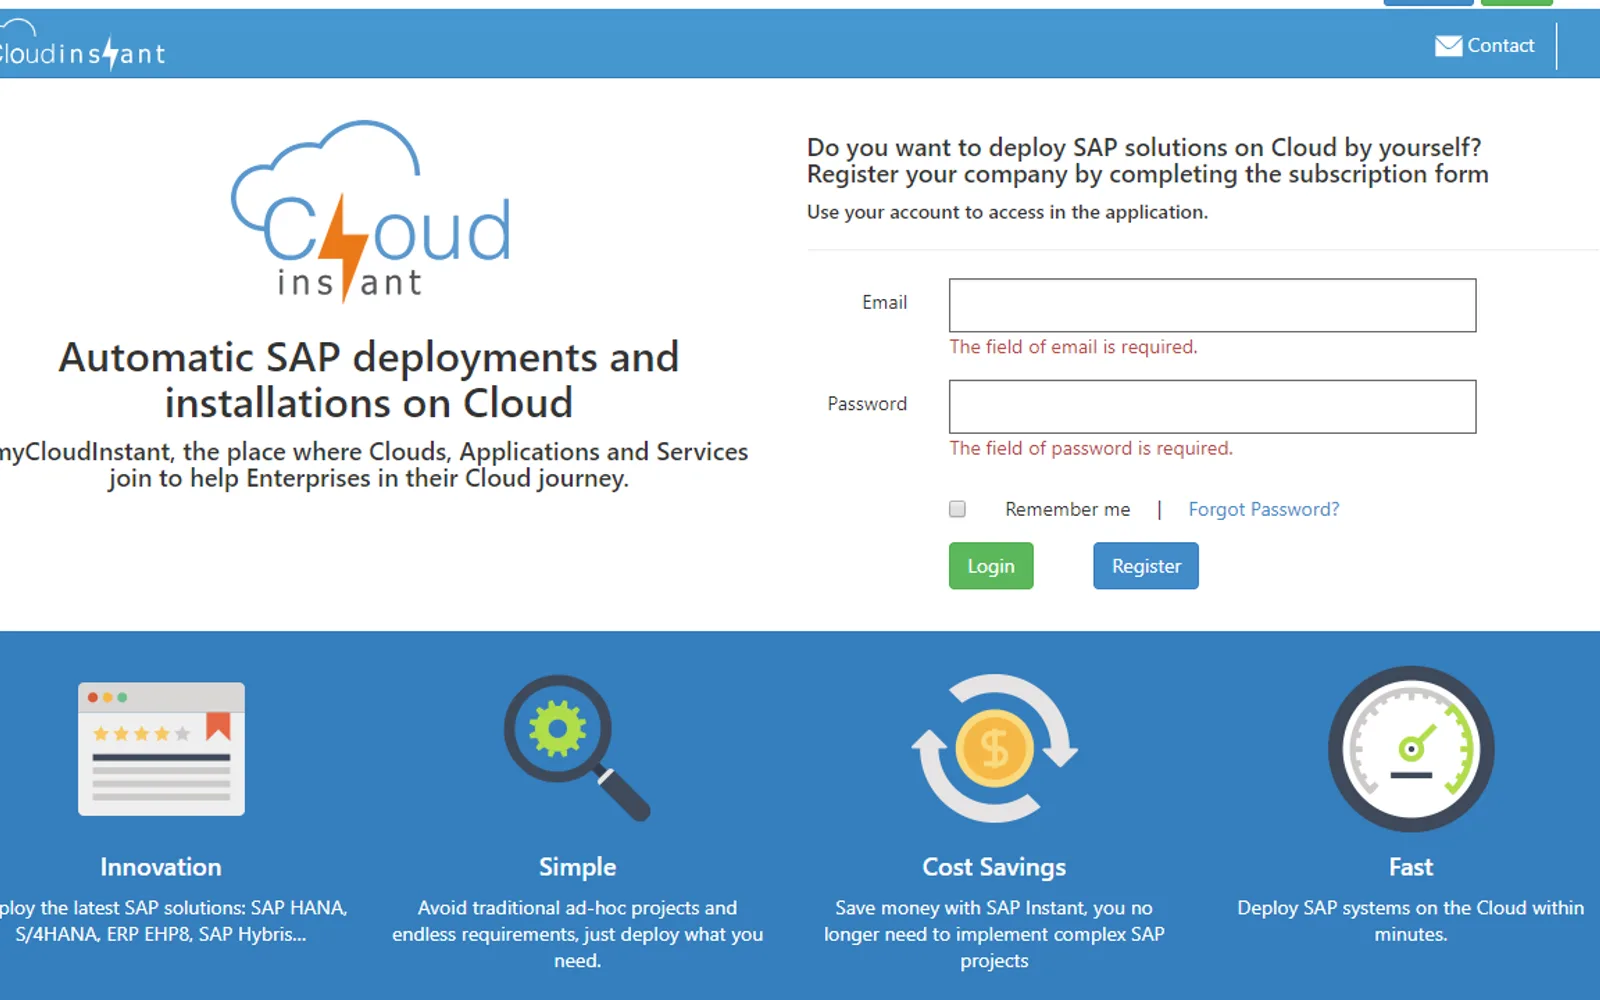Select the Innovation heading
Viewport: 1600px width, 1000px height.
click(161, 867)
